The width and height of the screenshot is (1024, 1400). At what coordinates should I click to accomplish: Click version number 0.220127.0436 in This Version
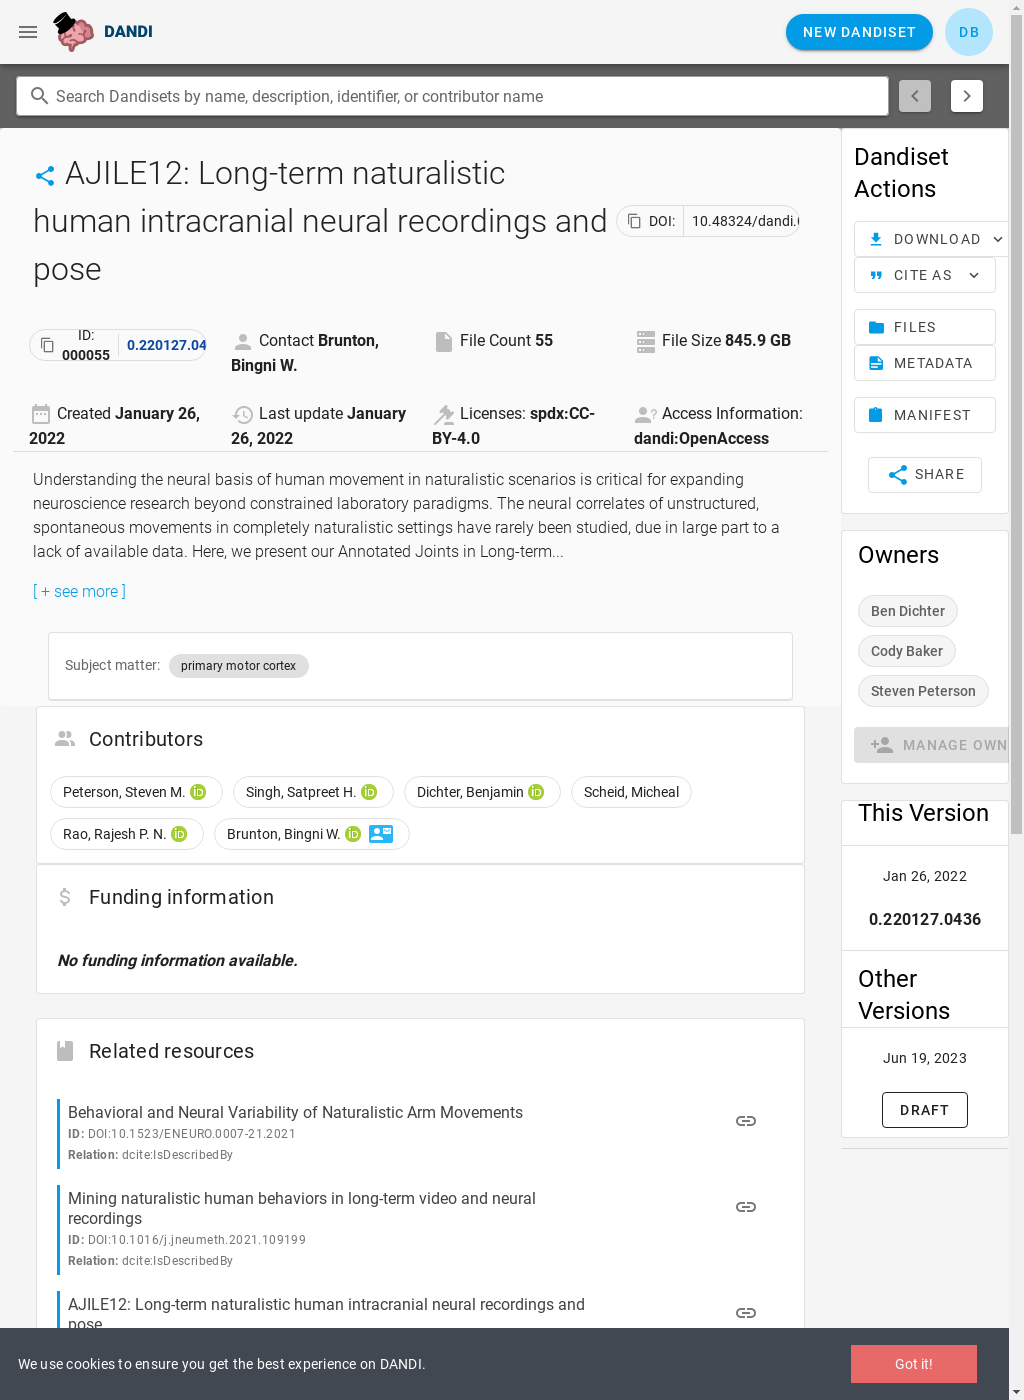click(x=925, y=919)
